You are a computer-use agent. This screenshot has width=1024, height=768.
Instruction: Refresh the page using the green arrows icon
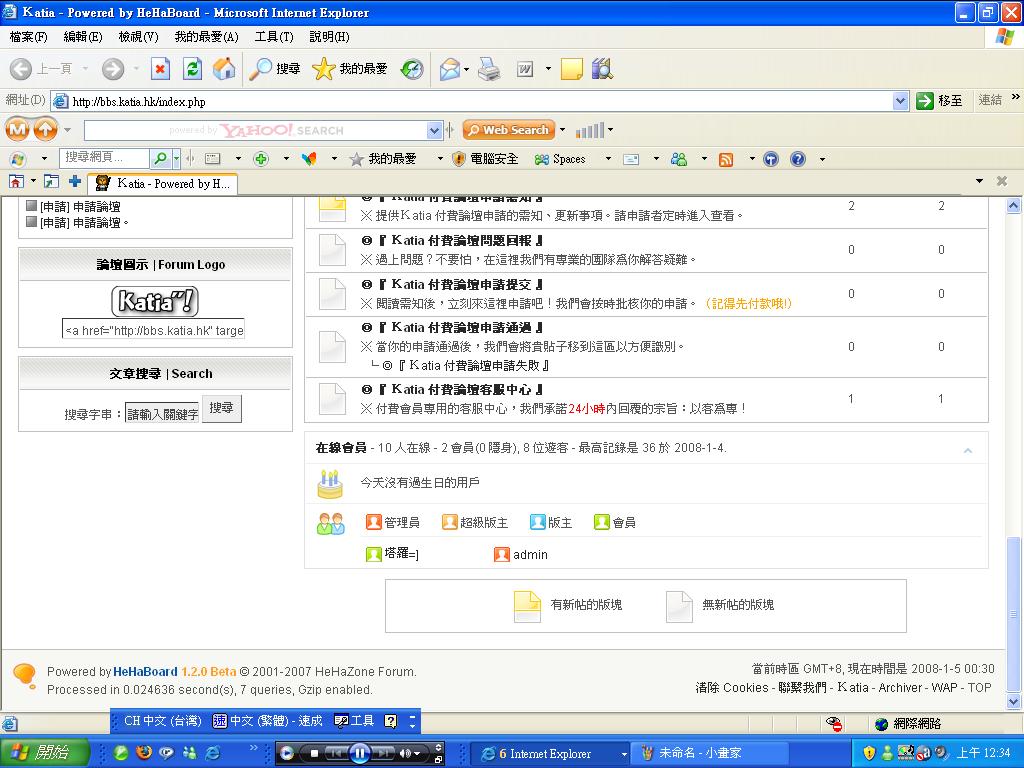[192, 69]
